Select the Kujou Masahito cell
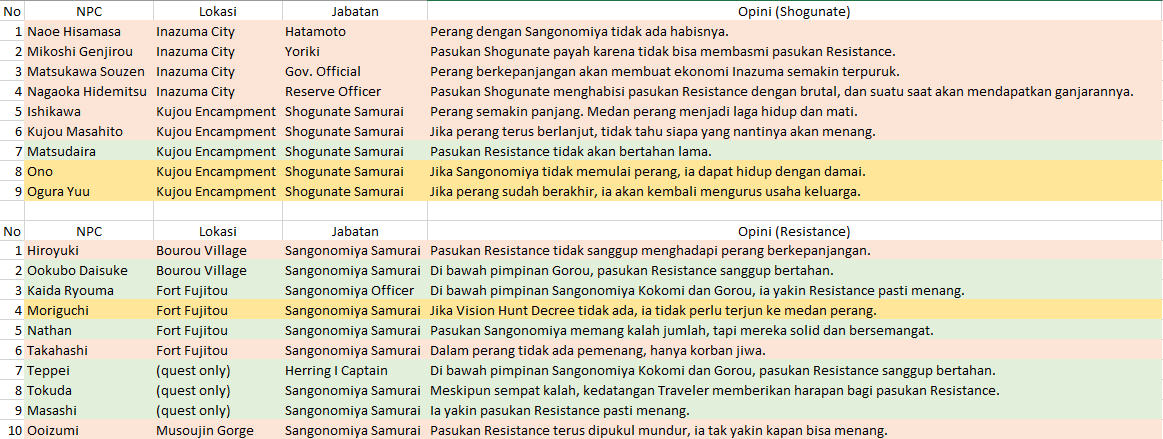The width and height of the screenshot is (1163, 439). click(x=88, y=131)
